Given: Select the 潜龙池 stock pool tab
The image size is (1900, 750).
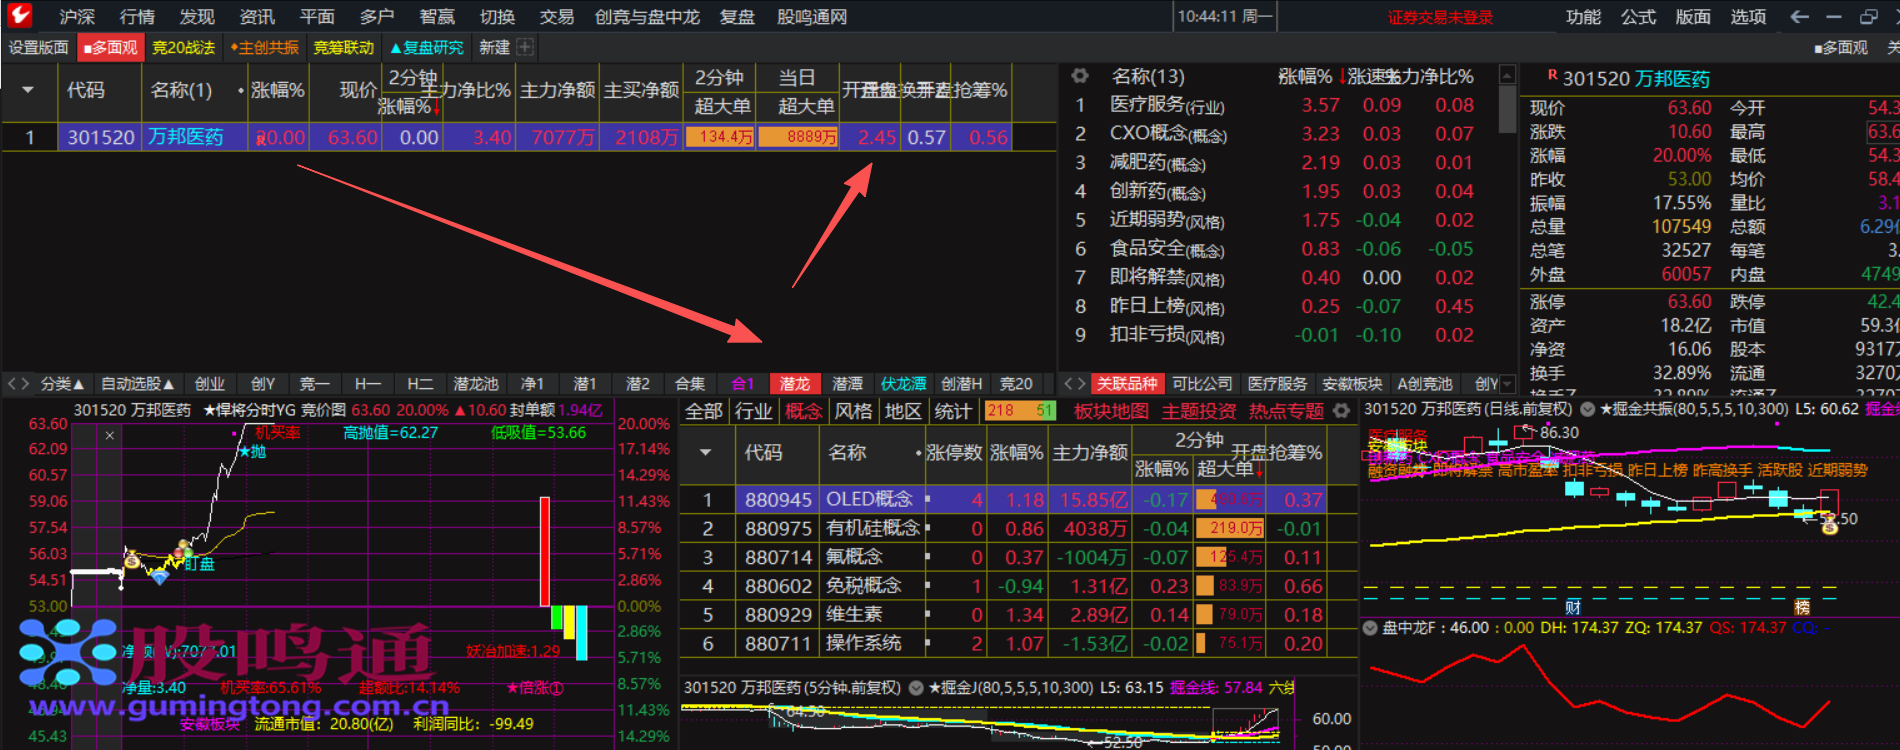Looking at the screenshot, I should pos(476,384).
